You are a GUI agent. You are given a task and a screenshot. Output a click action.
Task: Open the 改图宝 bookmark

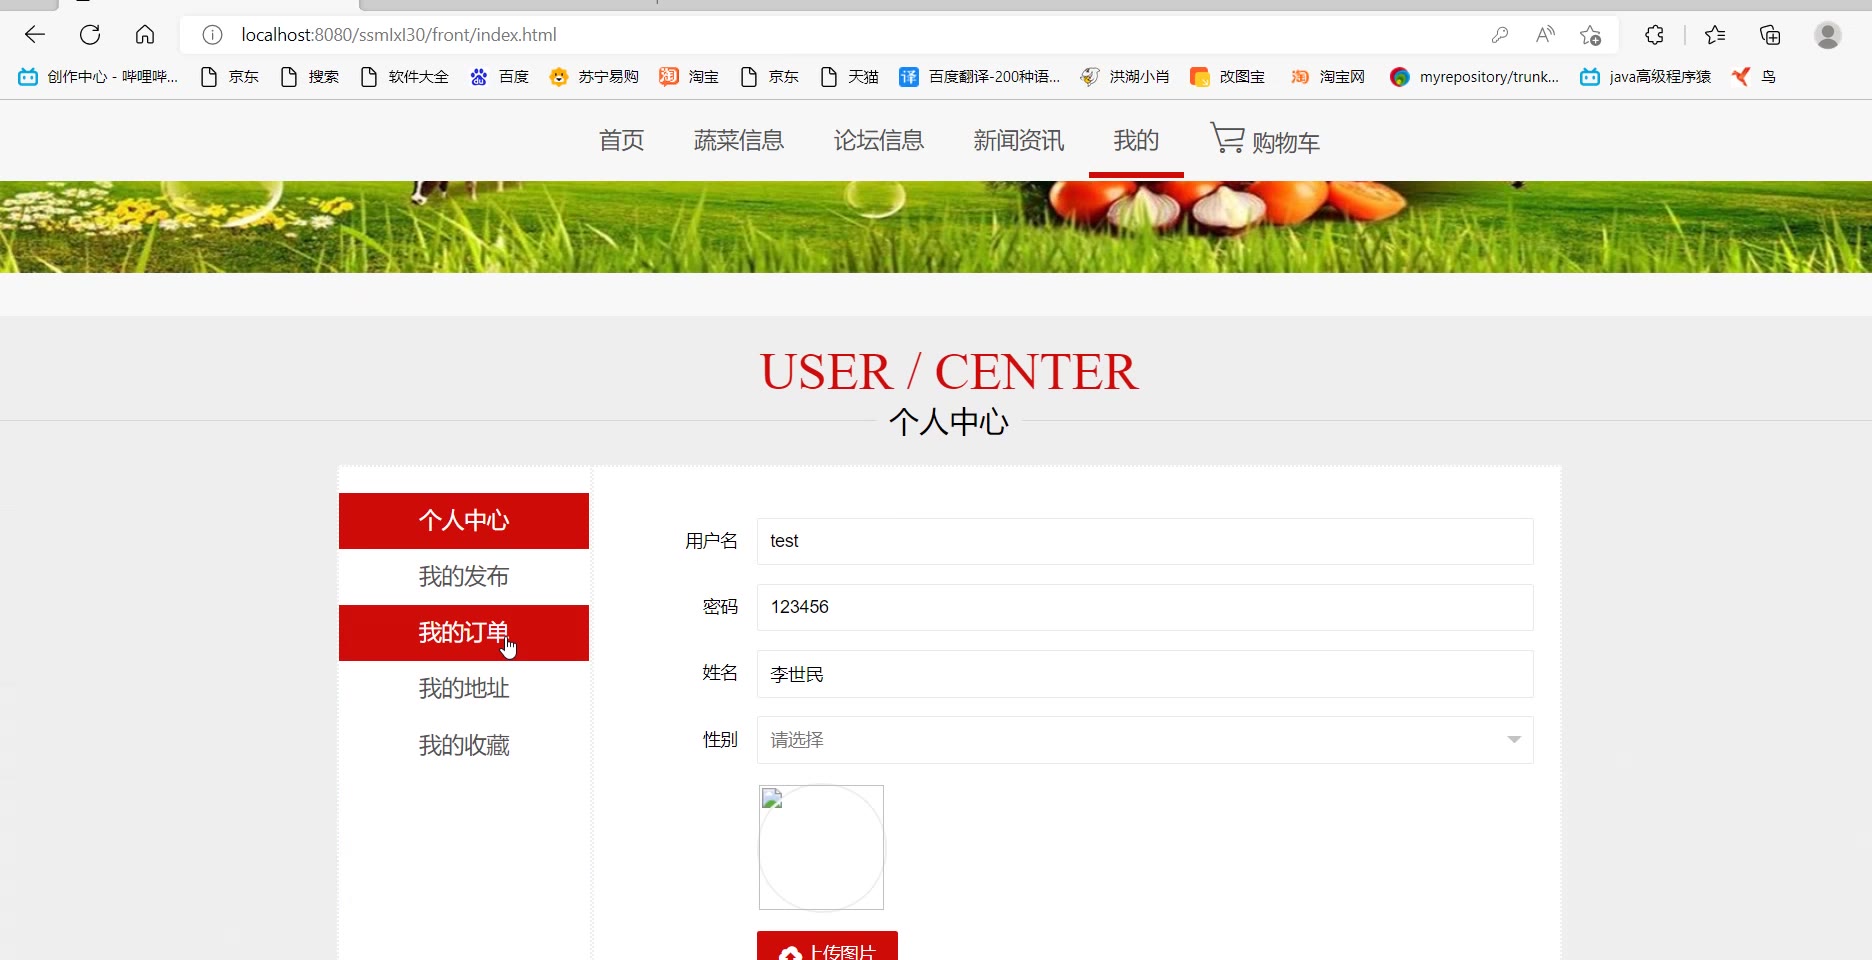click(1227, 77)
